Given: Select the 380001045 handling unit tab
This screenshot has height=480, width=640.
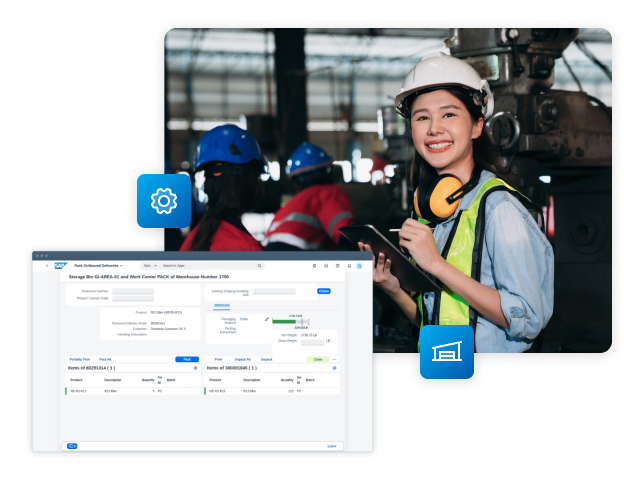Looking at the screenshot, I should coord(221,305).
